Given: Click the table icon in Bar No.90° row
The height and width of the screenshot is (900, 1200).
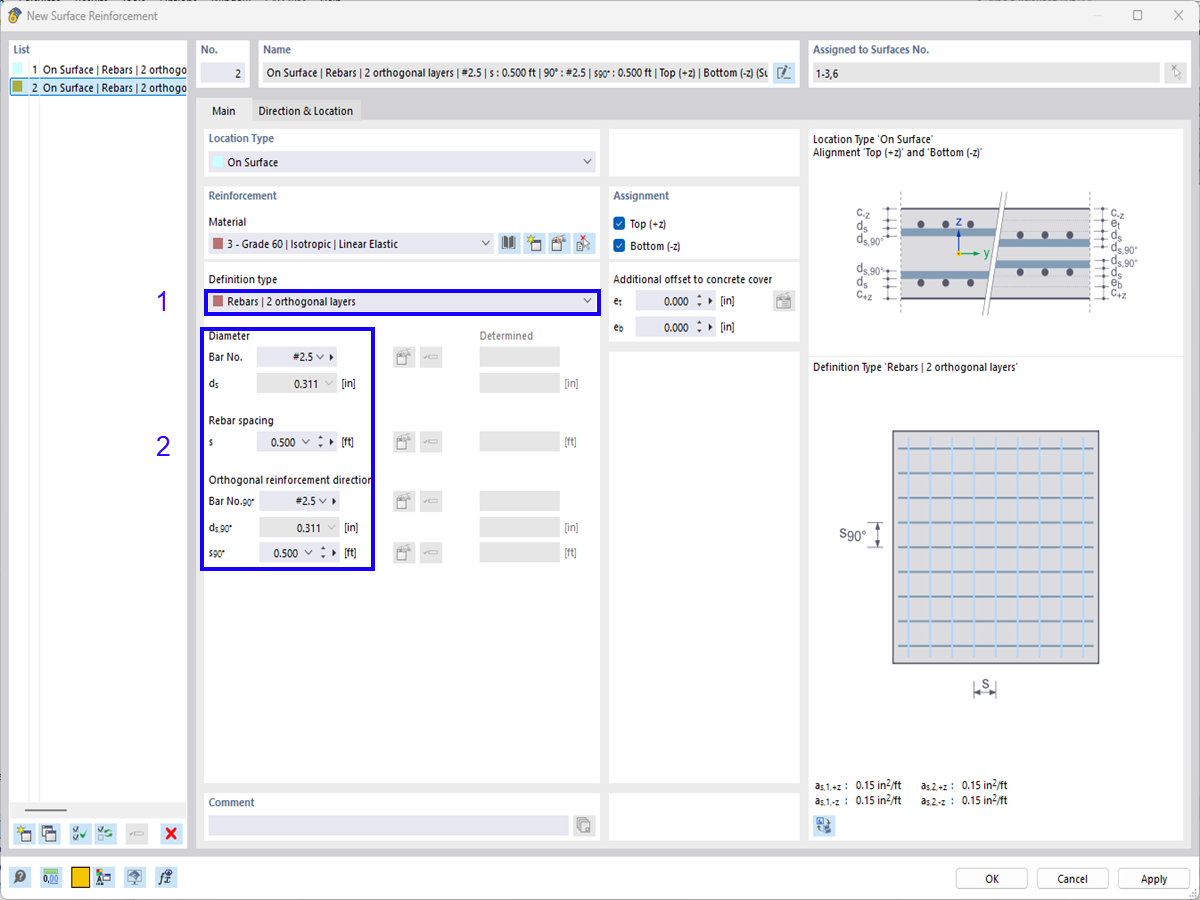Looking at the screenshot, I should tap(404, 501).
